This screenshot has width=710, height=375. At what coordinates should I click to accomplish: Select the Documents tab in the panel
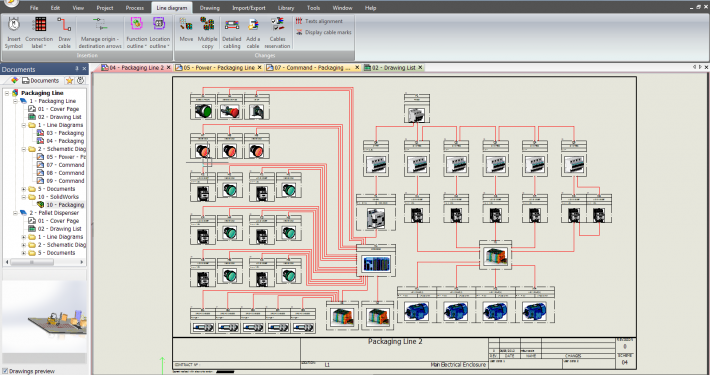pyautogui.click(x=41, y=80)
